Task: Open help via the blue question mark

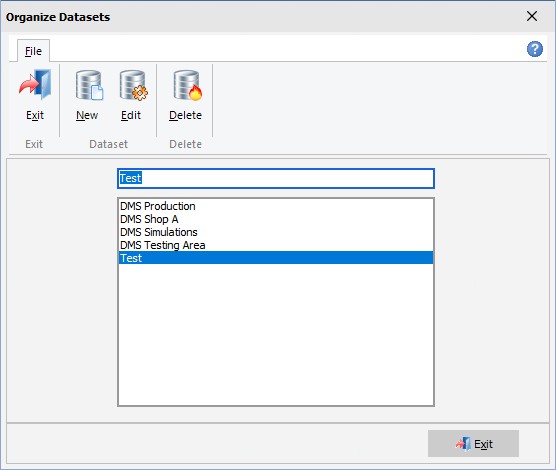Action: point(534,49)
